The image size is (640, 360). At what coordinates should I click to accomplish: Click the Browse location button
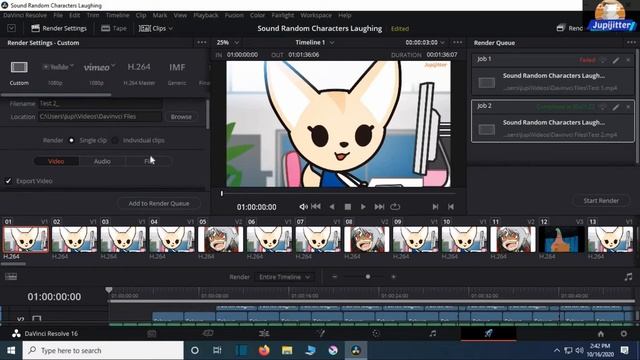(x=181, y=117)
